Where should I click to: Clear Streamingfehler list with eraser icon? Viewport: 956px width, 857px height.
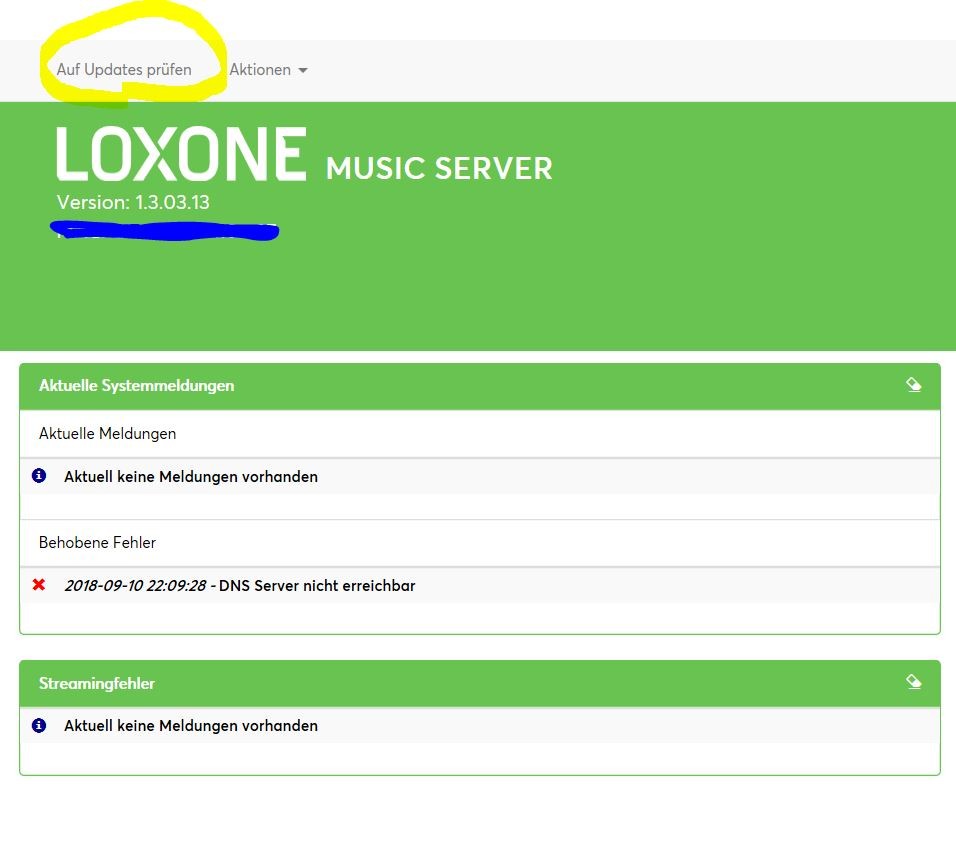click(913, 681)
